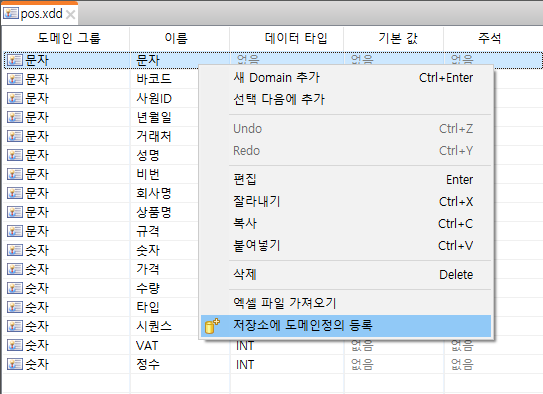
Task: Select the 비번 name cell
Action: [x=148, y=174]
